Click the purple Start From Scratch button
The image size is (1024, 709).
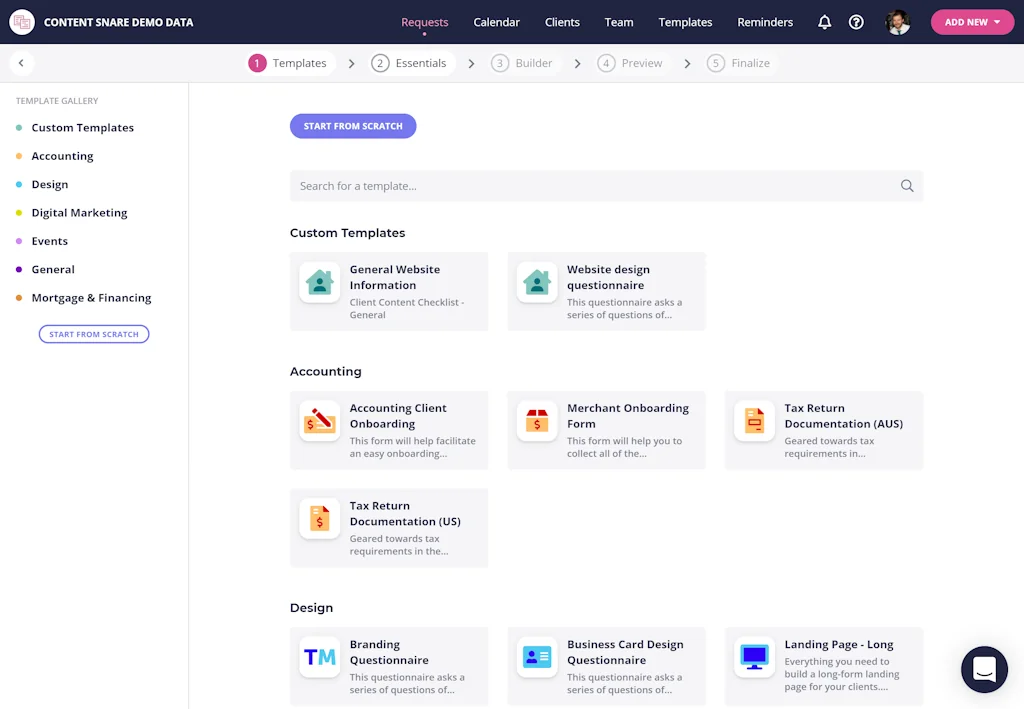tap(353, 126)
